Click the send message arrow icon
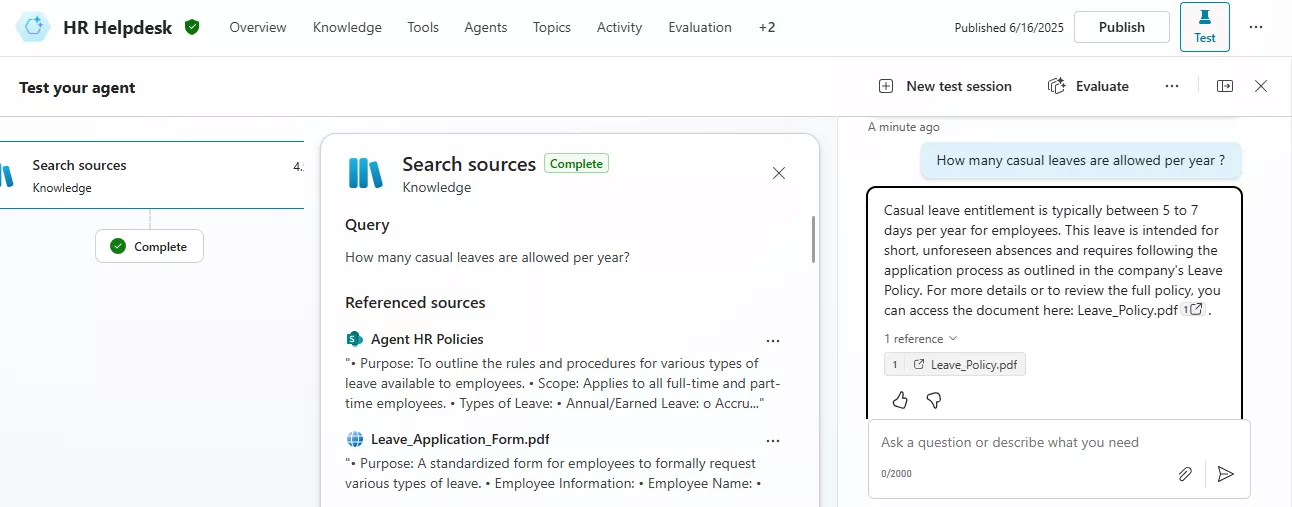Screen dimensions: 1292x507 pos(1226,474)
